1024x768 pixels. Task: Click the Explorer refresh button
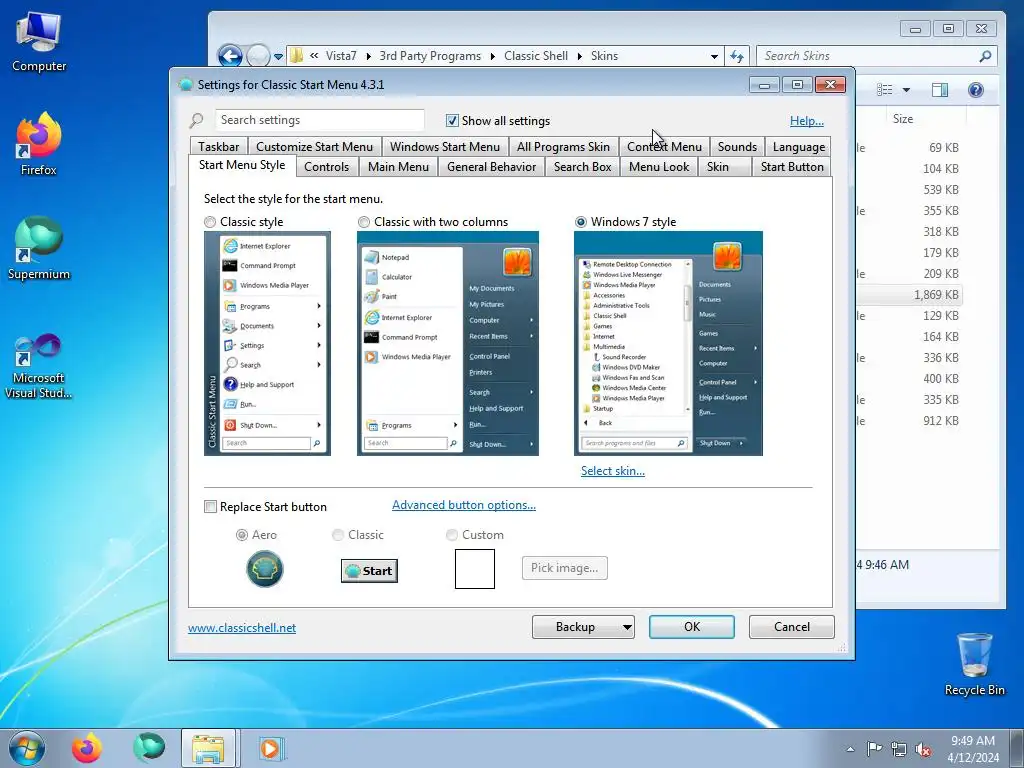(x=737, y=56)
